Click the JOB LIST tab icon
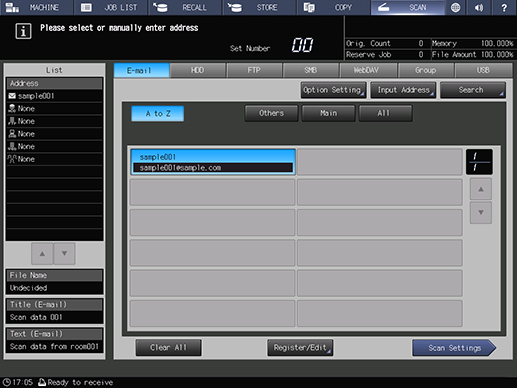Image resolution: width=517 pixels, height=388 pixels. click(86, 7)
